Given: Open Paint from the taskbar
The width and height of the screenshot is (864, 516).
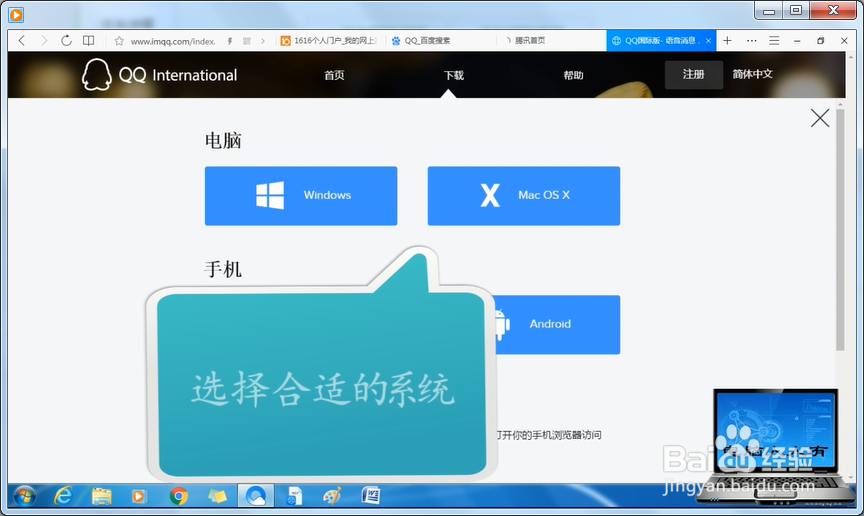Looking at the screenshot, I should (332, 496).
